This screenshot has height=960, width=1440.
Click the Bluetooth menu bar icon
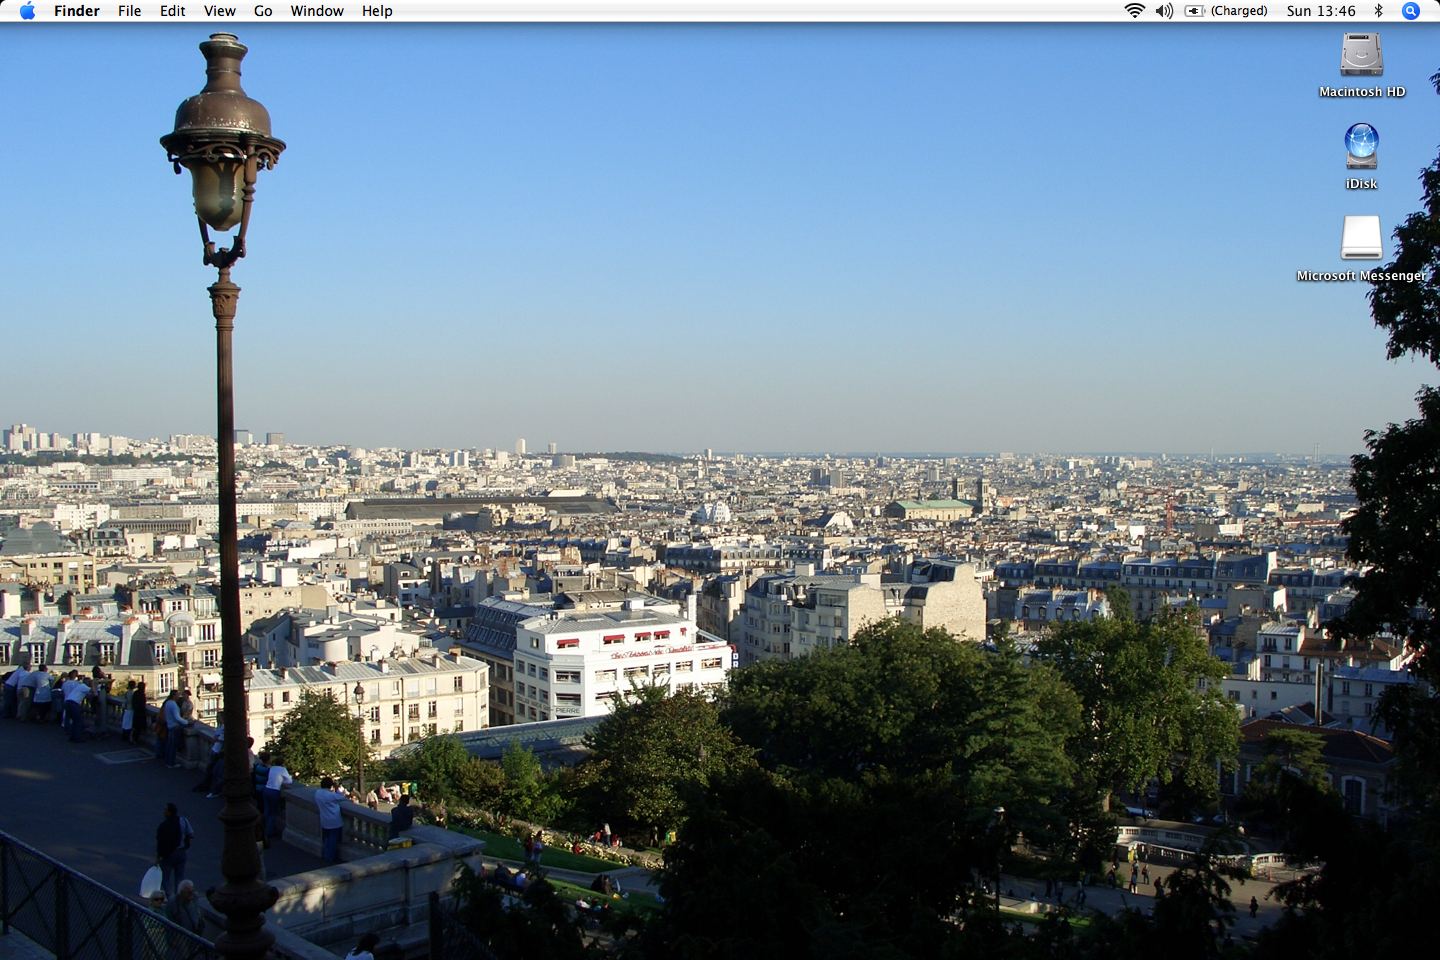pyautogui.click(x=1378, y=11)
